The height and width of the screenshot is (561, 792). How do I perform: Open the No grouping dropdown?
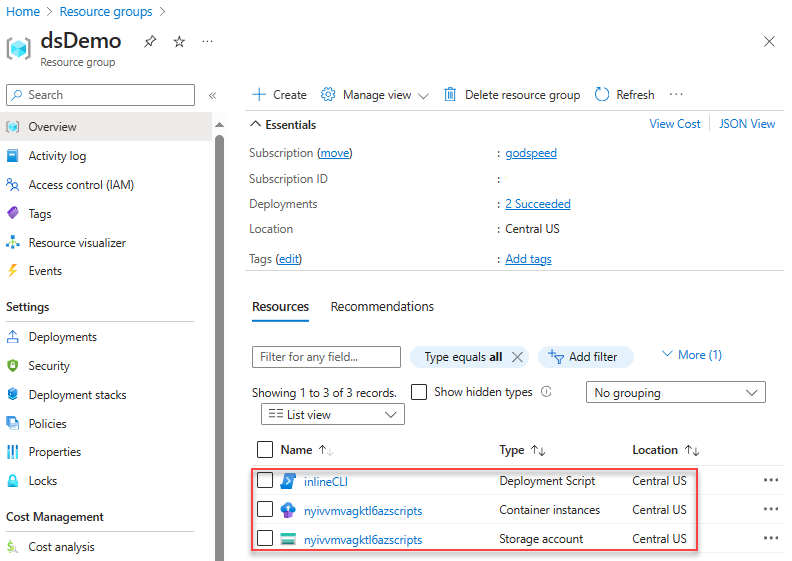point(675,392)
